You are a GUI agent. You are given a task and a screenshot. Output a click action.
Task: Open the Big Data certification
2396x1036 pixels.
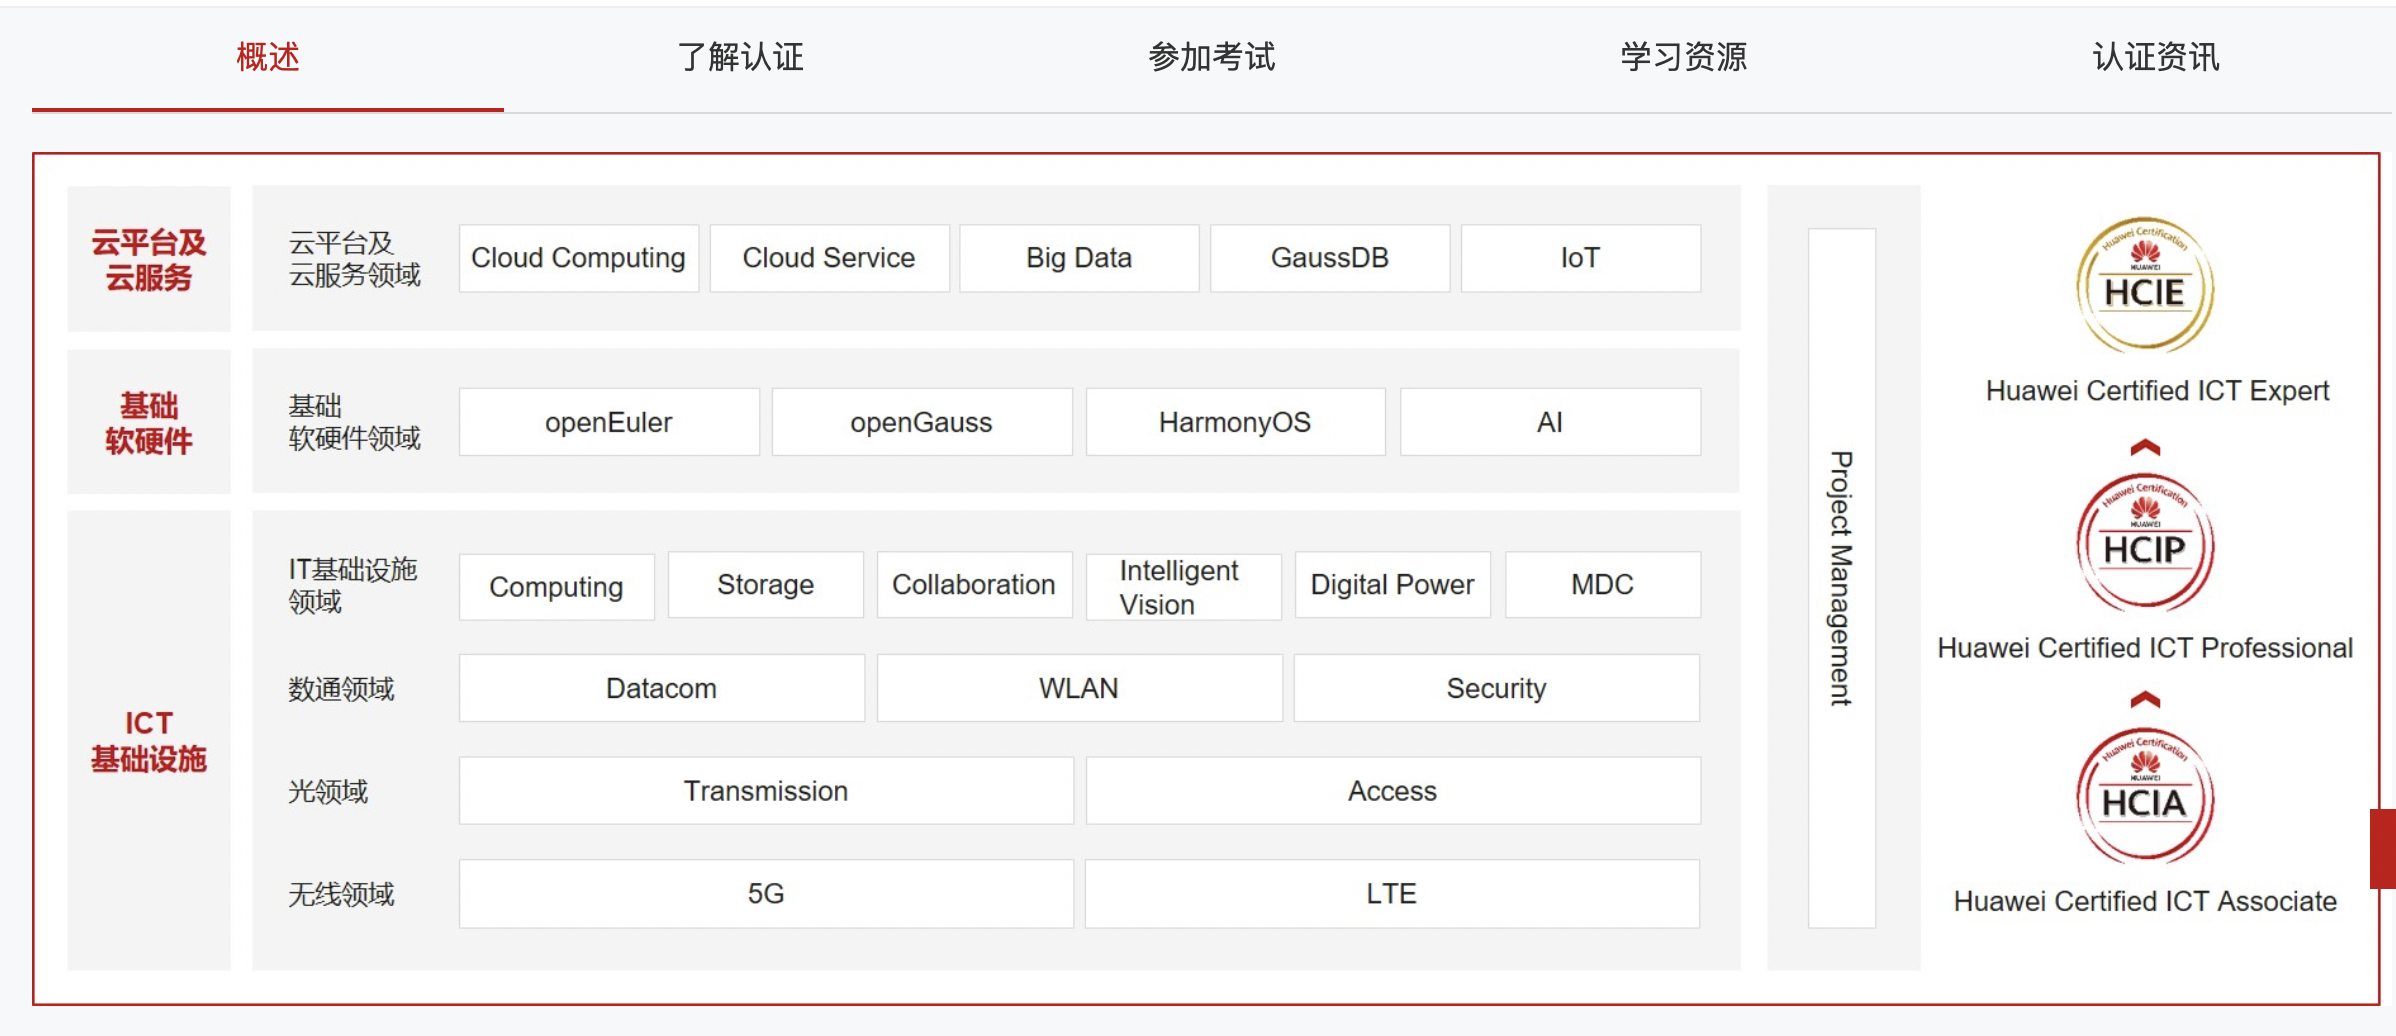pos(1079,258)
